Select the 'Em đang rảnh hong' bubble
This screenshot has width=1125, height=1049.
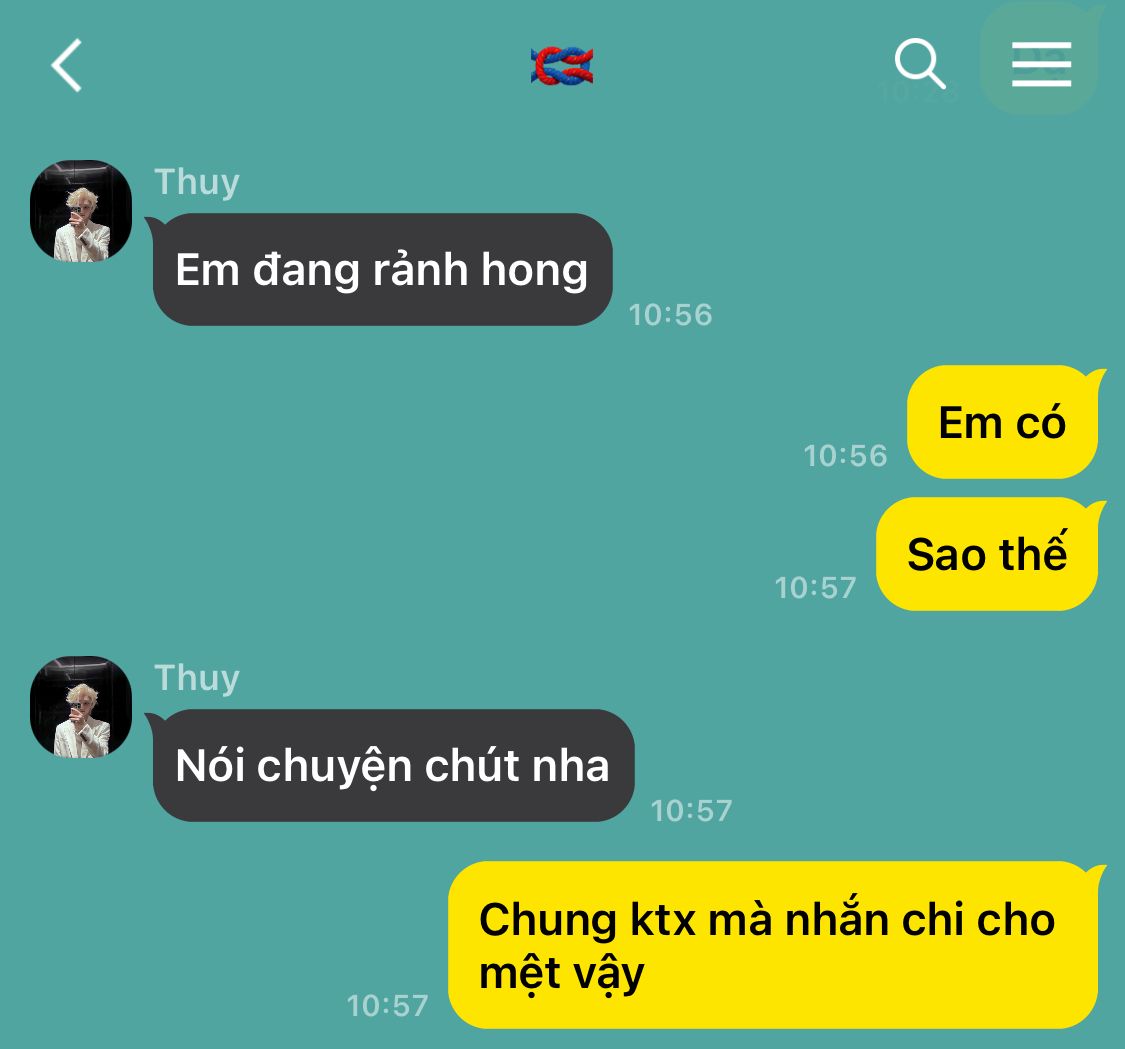coord(382,269)
